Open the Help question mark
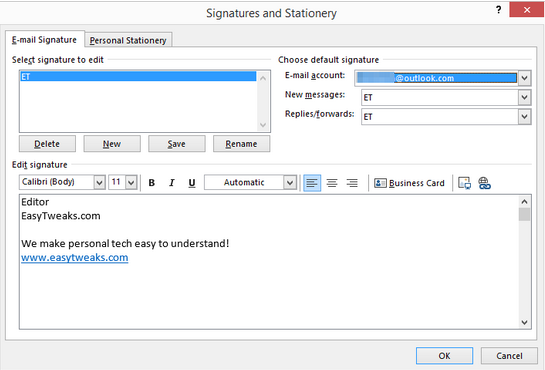545x370 pixels. tap(498, 10)
